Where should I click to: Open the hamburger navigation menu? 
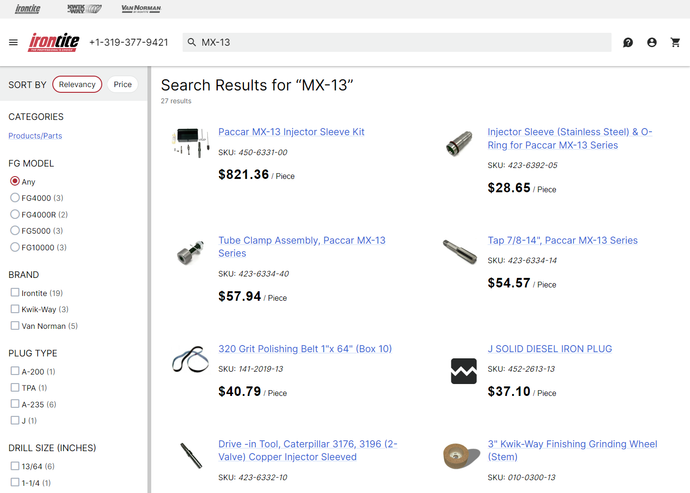coord(14,42)
